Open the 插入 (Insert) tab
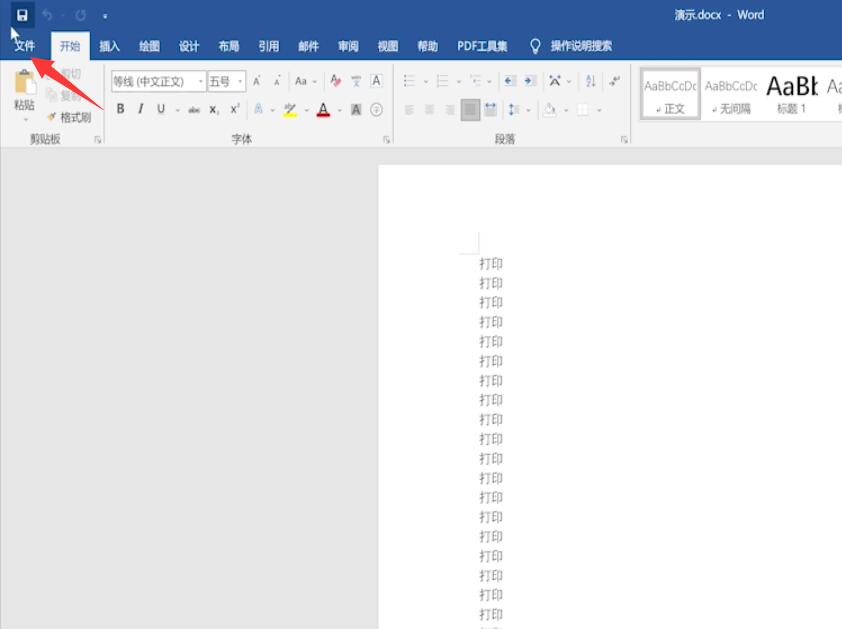Viewport: 842px width, 629px height. point(109,46)
